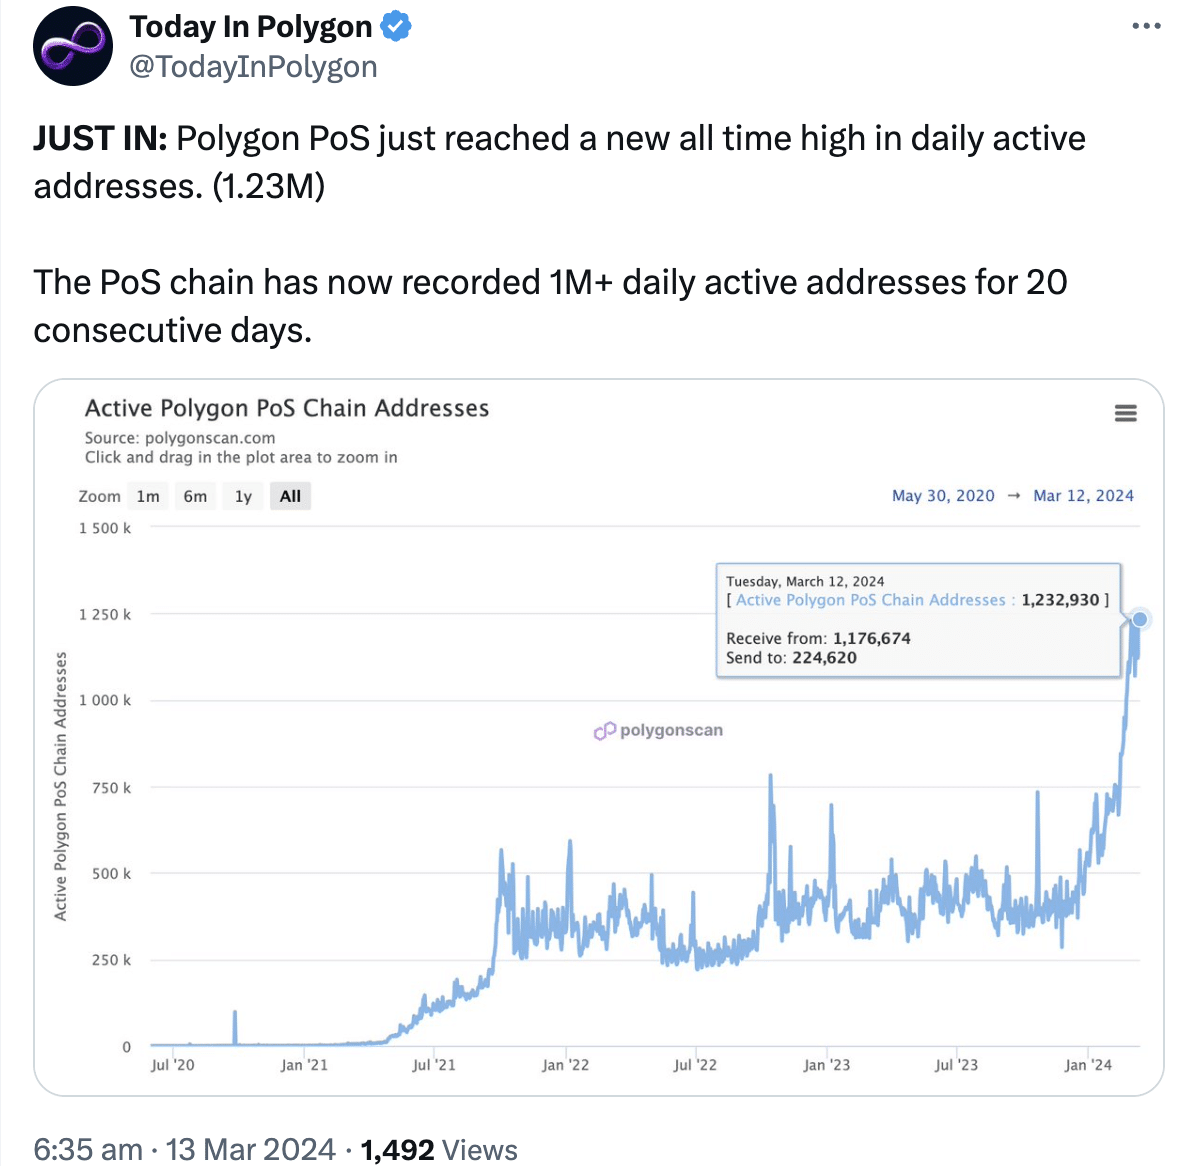This screenshot has width=1194, height=1166.
Task: Click the Mar 12, 2024 end date field
Action: coord(1083,496)
